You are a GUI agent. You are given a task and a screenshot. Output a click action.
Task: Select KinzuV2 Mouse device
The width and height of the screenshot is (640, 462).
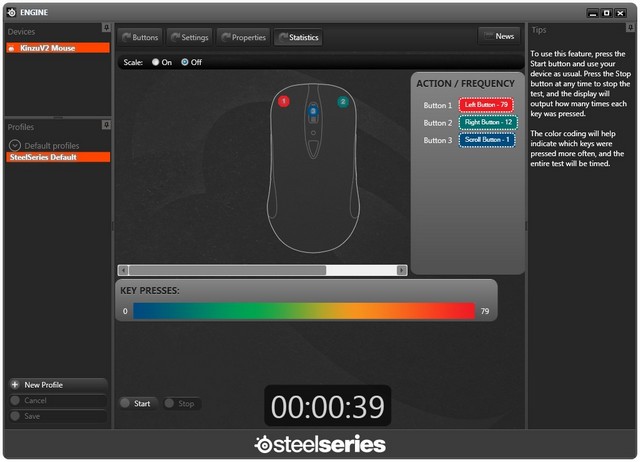pyautogui.click(x=58, y=48)
